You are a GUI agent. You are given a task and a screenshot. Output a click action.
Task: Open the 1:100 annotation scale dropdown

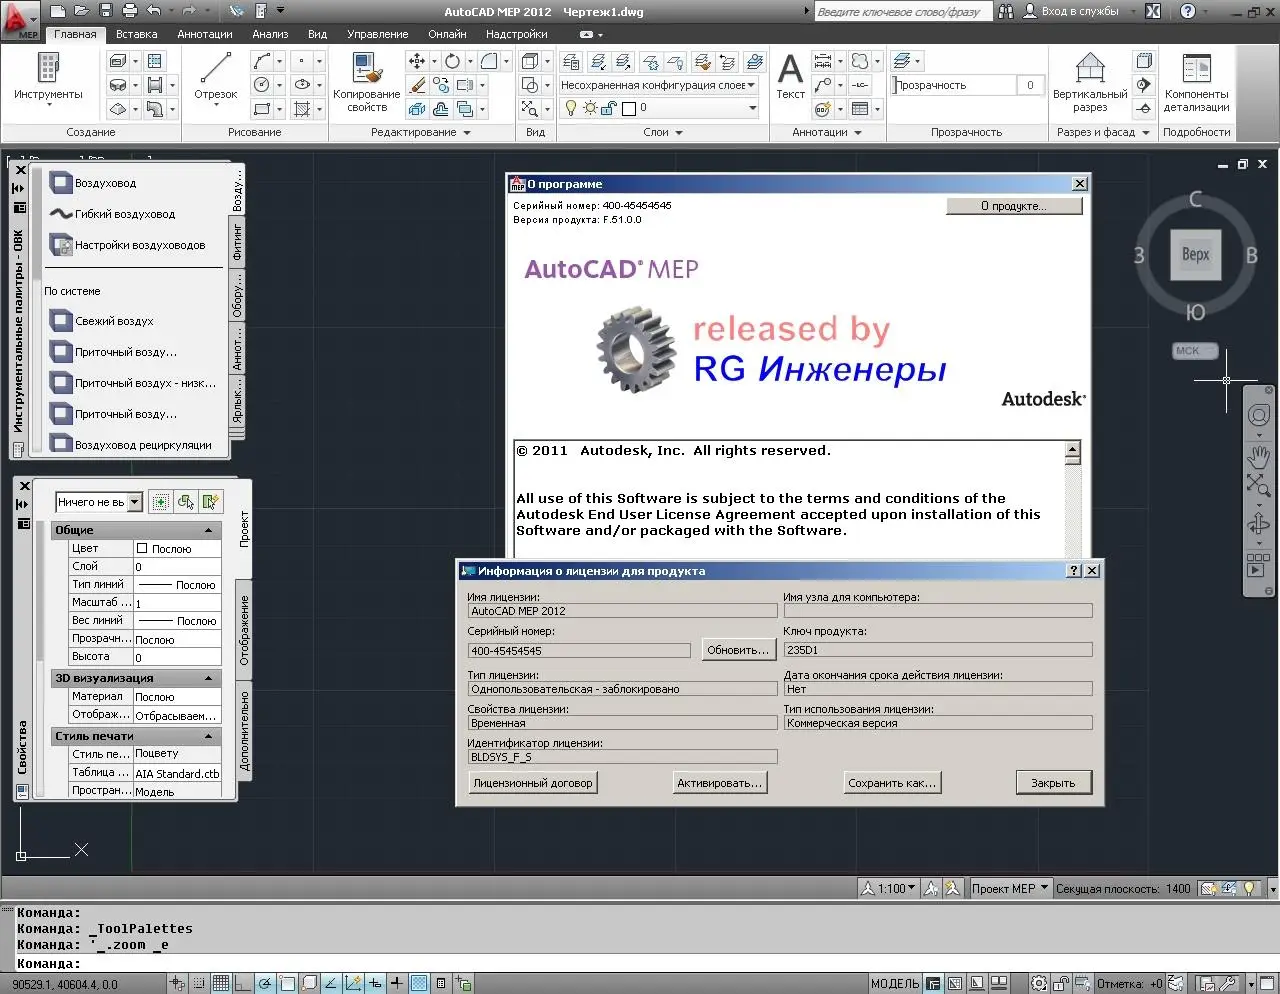896,888
